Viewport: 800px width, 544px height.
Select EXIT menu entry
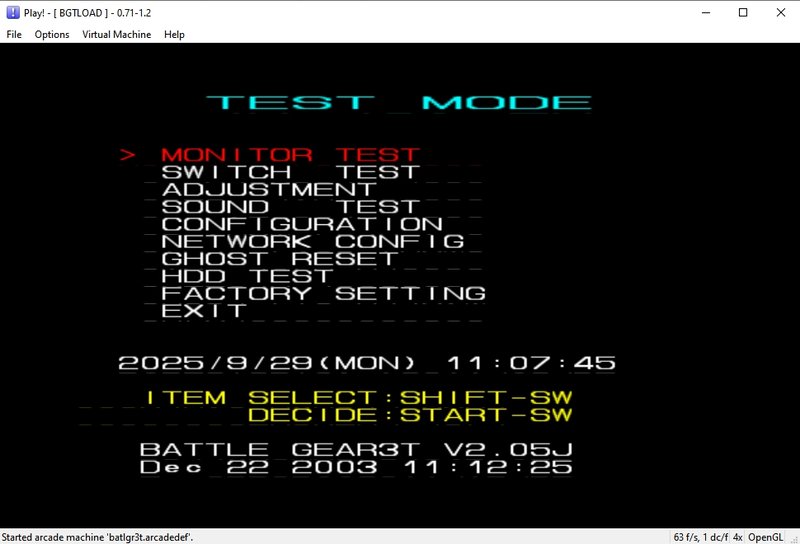204,311
